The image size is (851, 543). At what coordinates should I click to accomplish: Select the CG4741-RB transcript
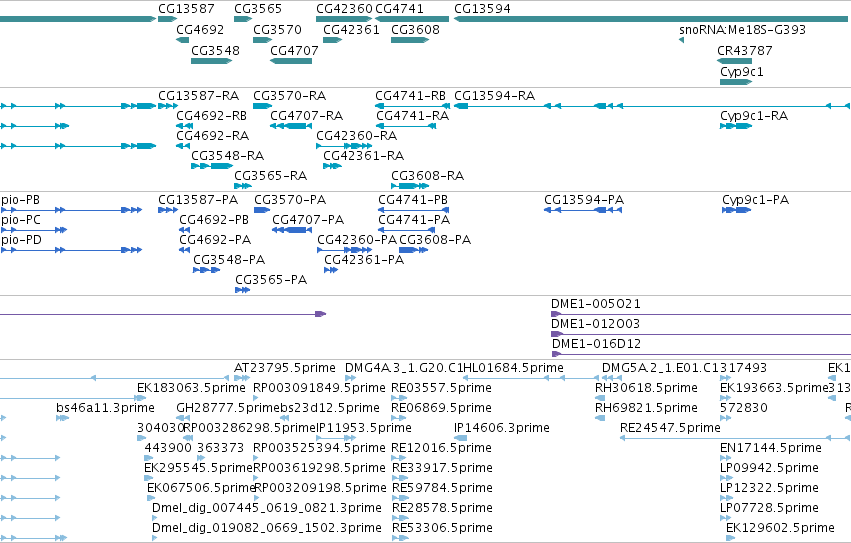[x=412, y=106]
